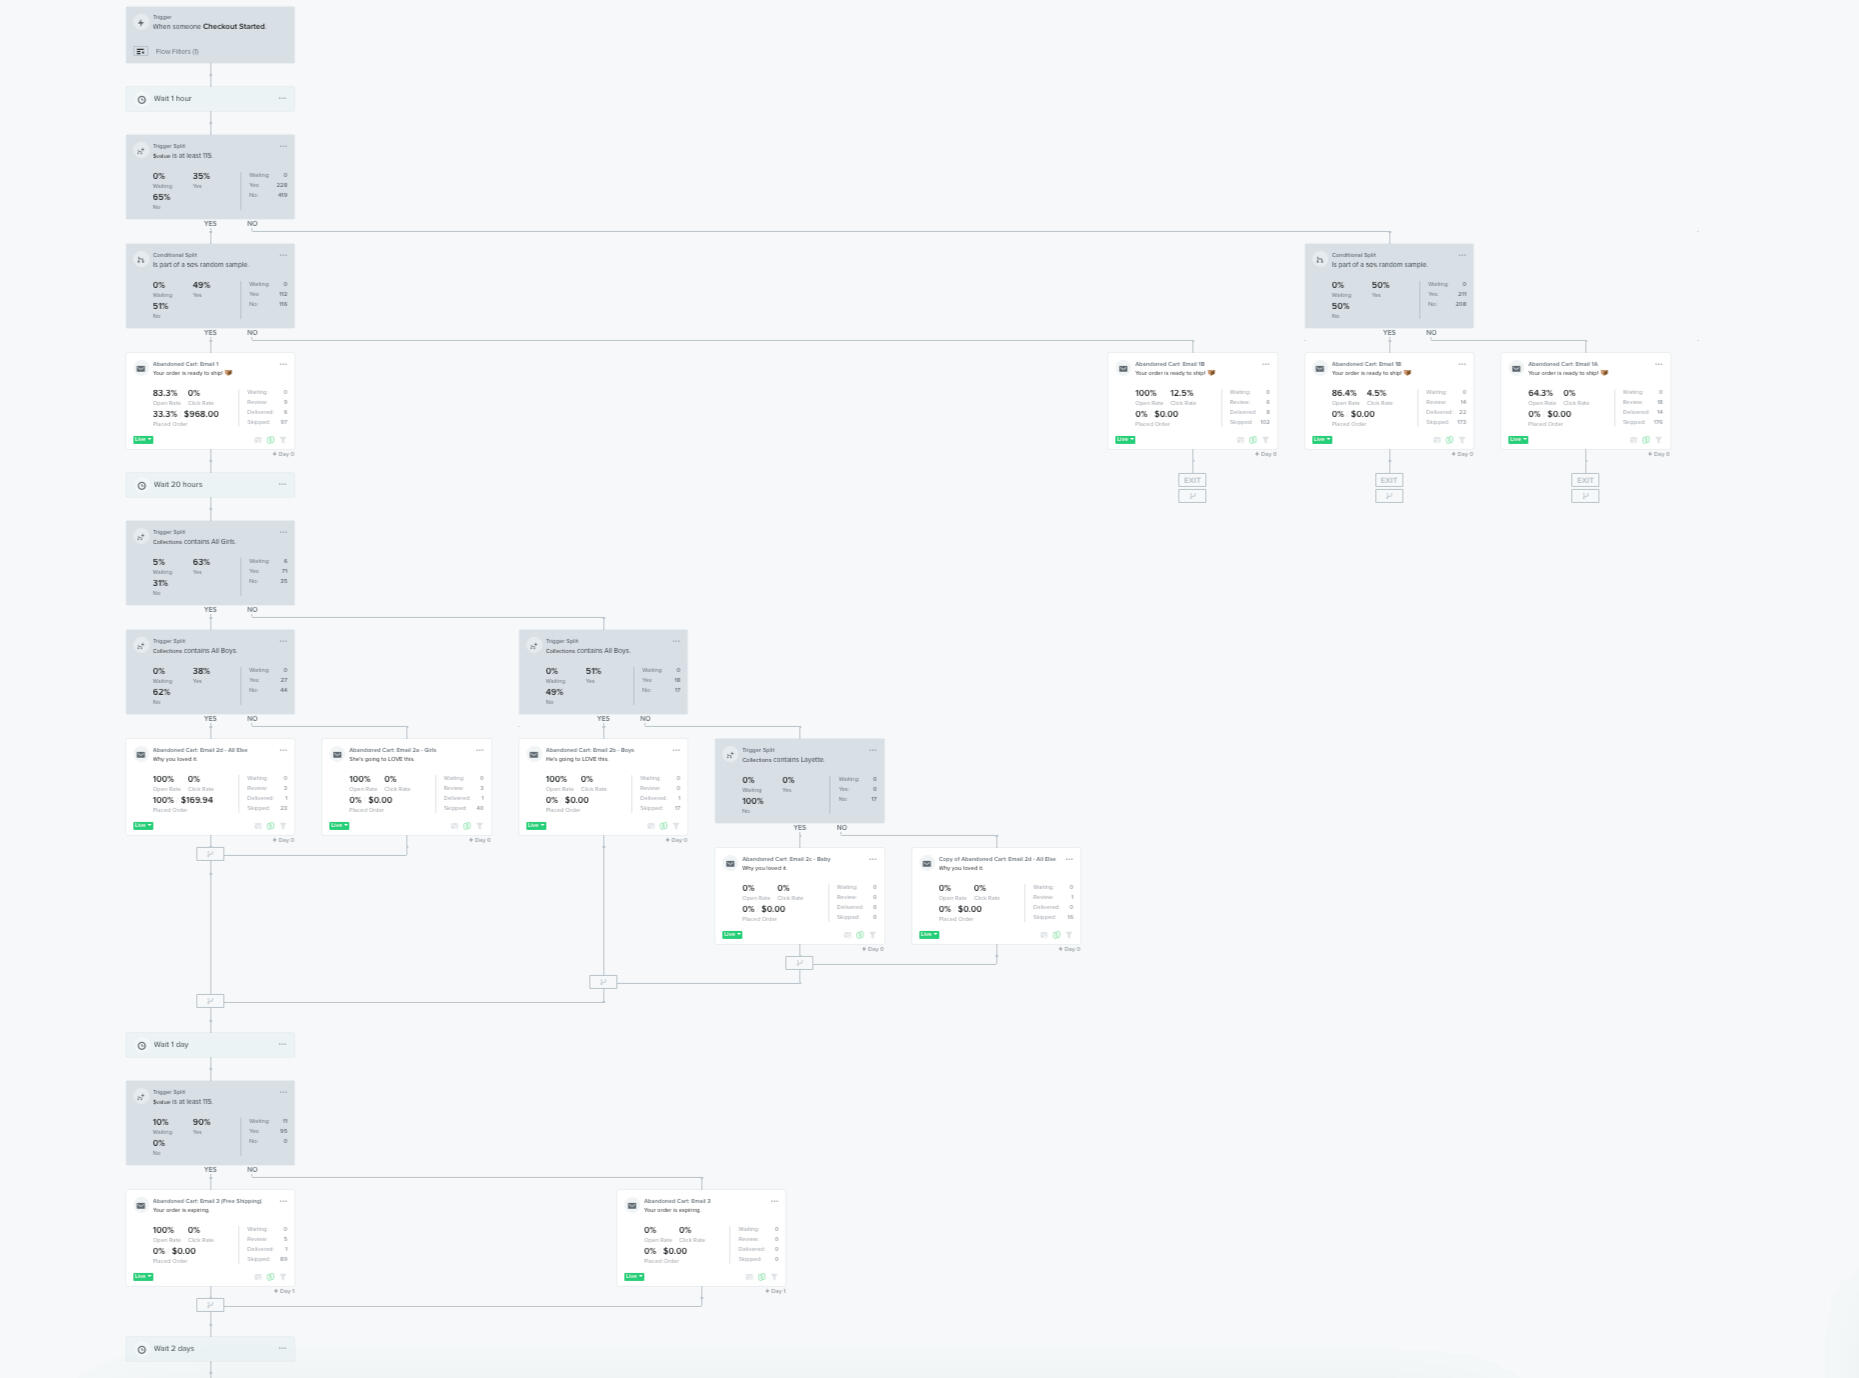Click envelope icon on Email 3 (Free Shipping)
Image resolution: width=1859 pixels, height=1378 pixels.
click(x=141, y=1205)
